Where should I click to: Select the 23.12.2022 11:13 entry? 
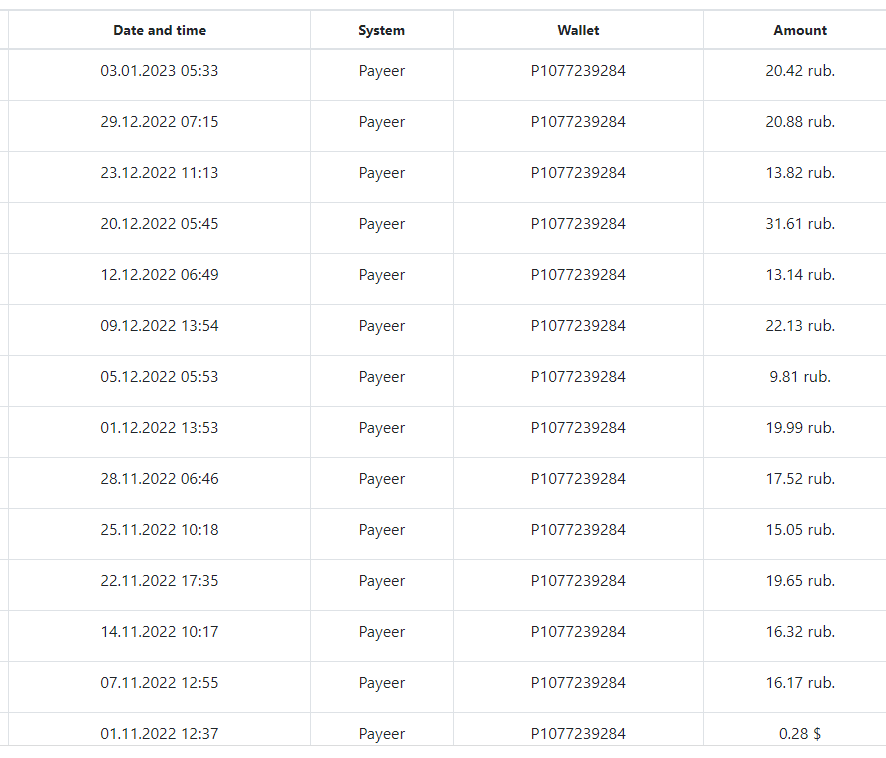(159, 173)
